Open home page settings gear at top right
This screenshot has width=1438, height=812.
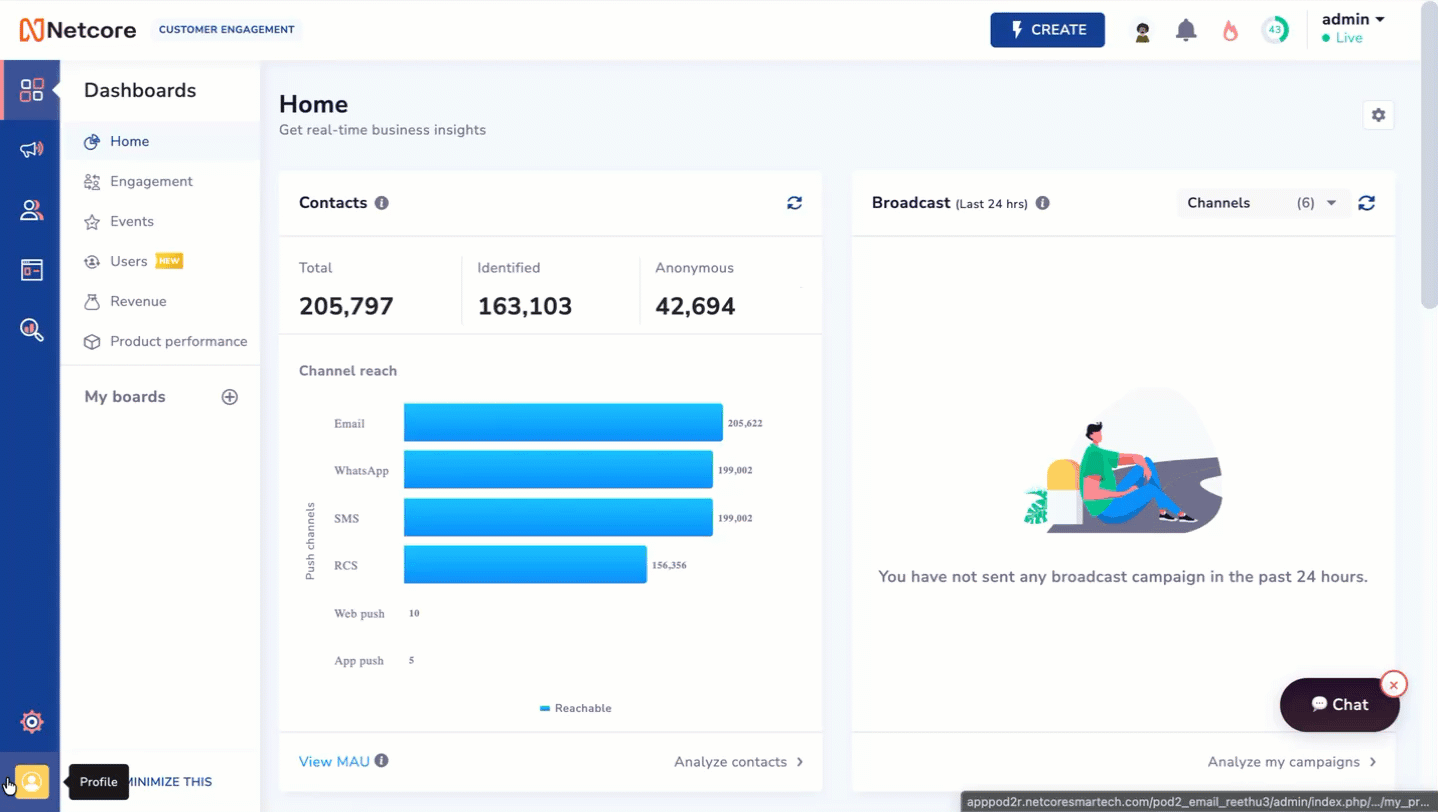(1378, 115)
